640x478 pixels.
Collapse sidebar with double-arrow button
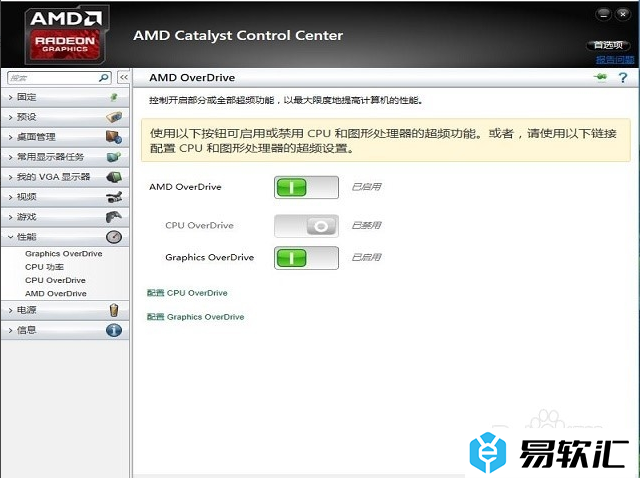coord(124,77)
